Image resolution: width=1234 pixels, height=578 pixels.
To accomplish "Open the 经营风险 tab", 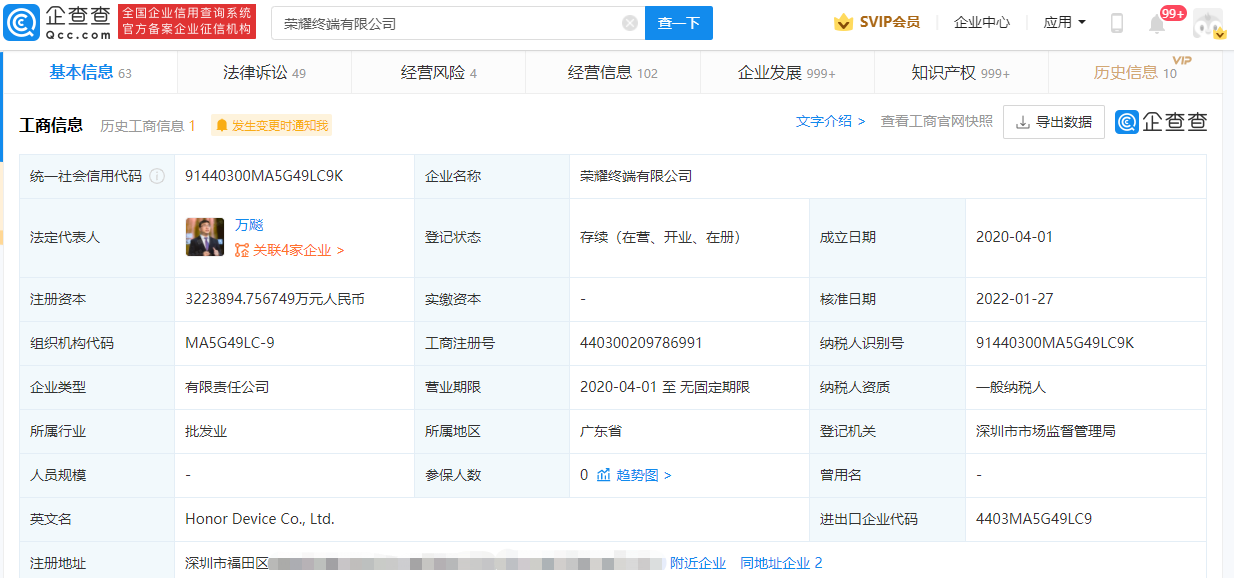I will (438, 72).
